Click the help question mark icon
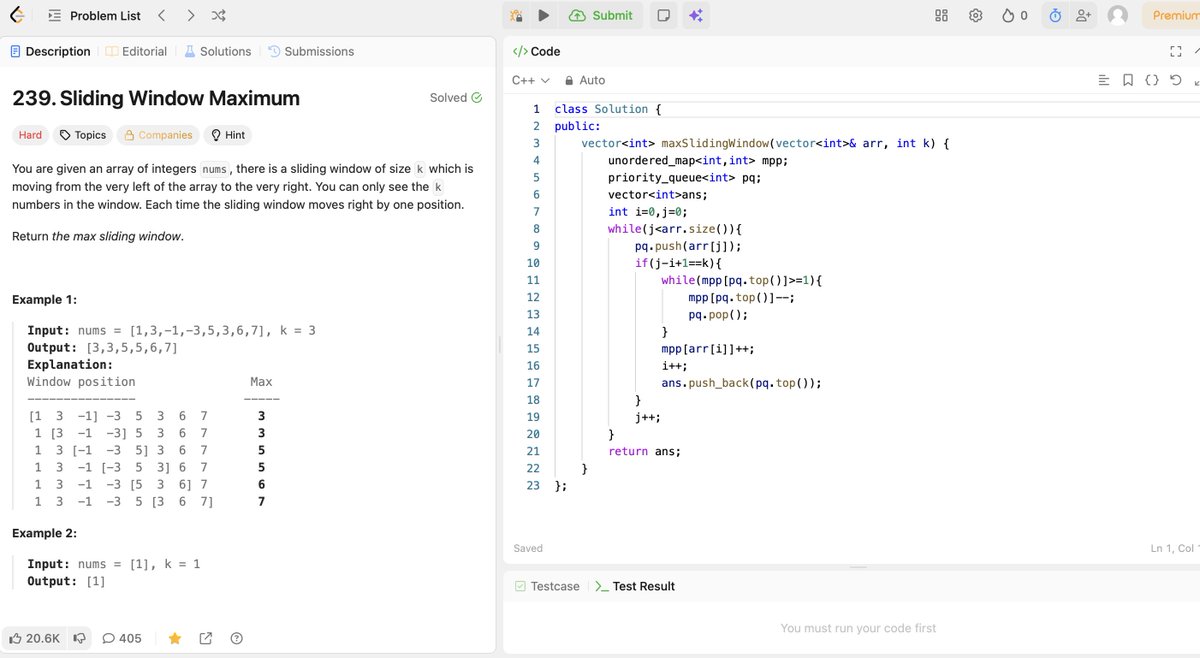Image resolution: width=1200 pixels, height=658 pixels. 237,638
